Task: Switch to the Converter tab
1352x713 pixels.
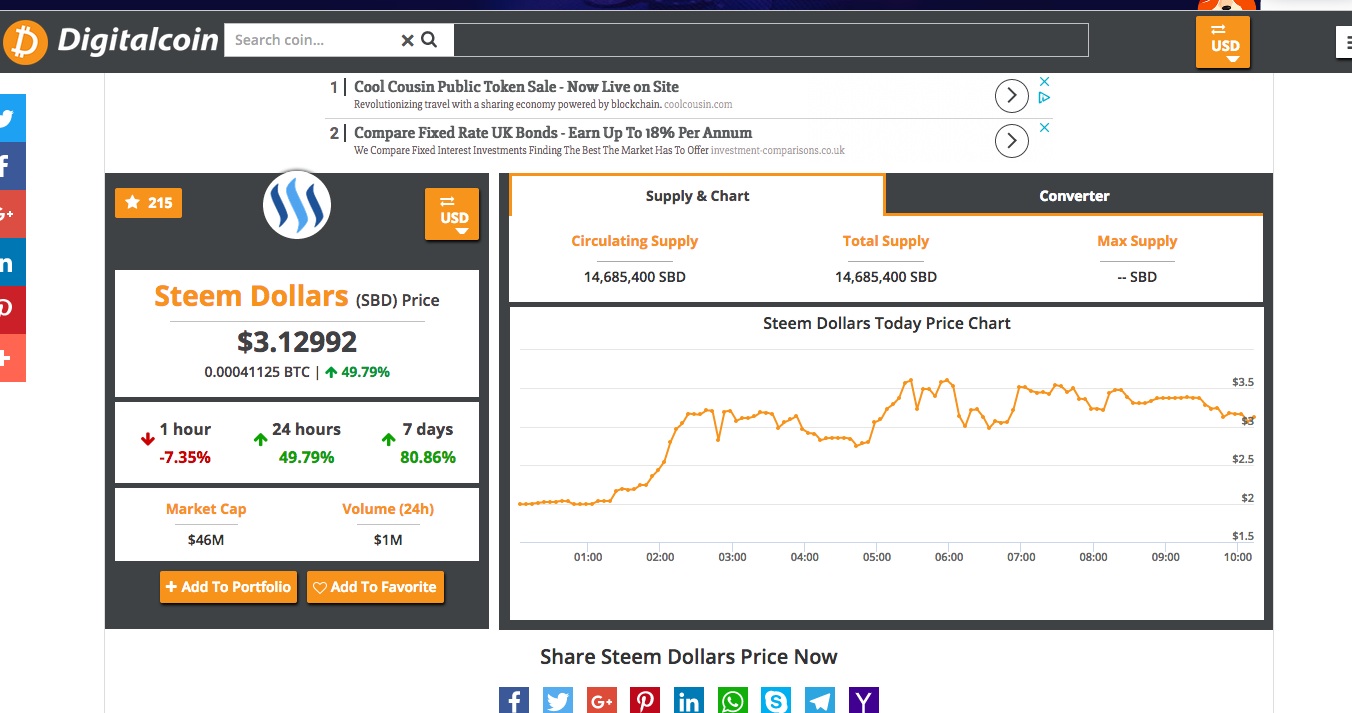Action: tap(1074, 196)
